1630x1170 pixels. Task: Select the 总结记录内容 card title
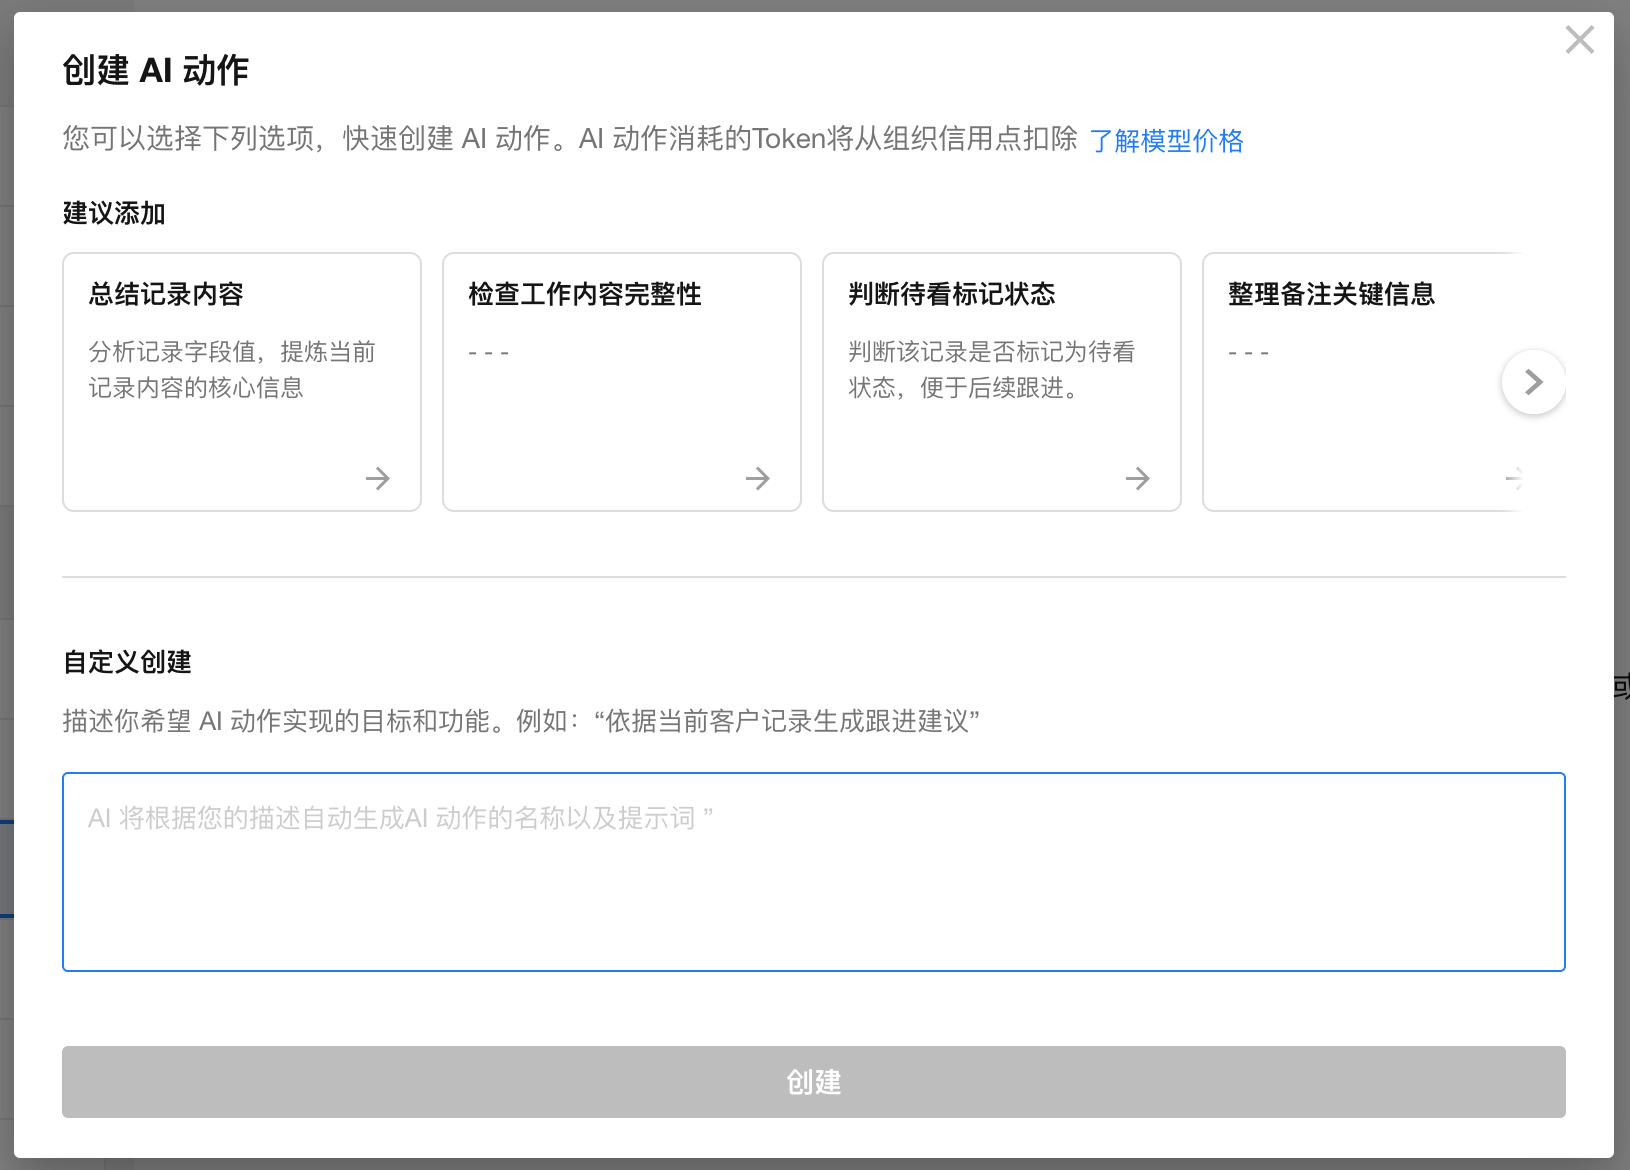tap(166, 294)
